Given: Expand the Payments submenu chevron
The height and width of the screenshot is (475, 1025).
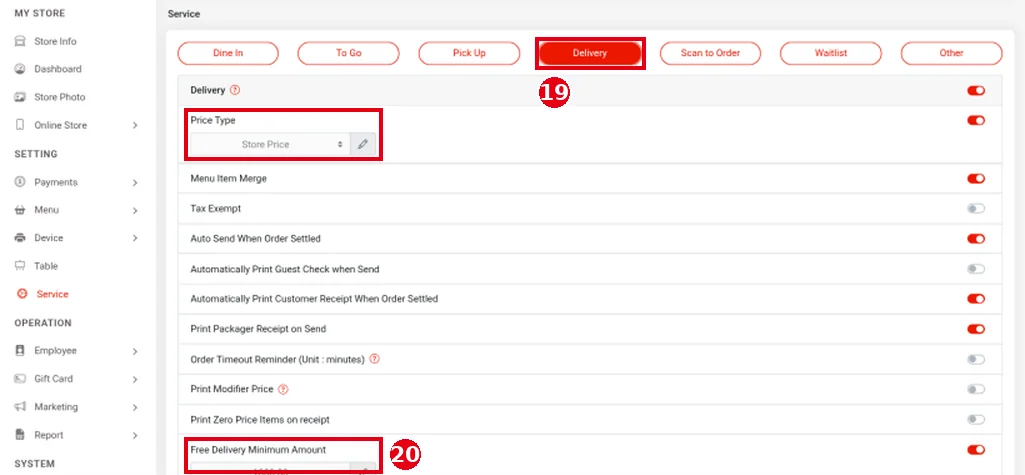Looking at the screenshot, I should click(135, 182).
